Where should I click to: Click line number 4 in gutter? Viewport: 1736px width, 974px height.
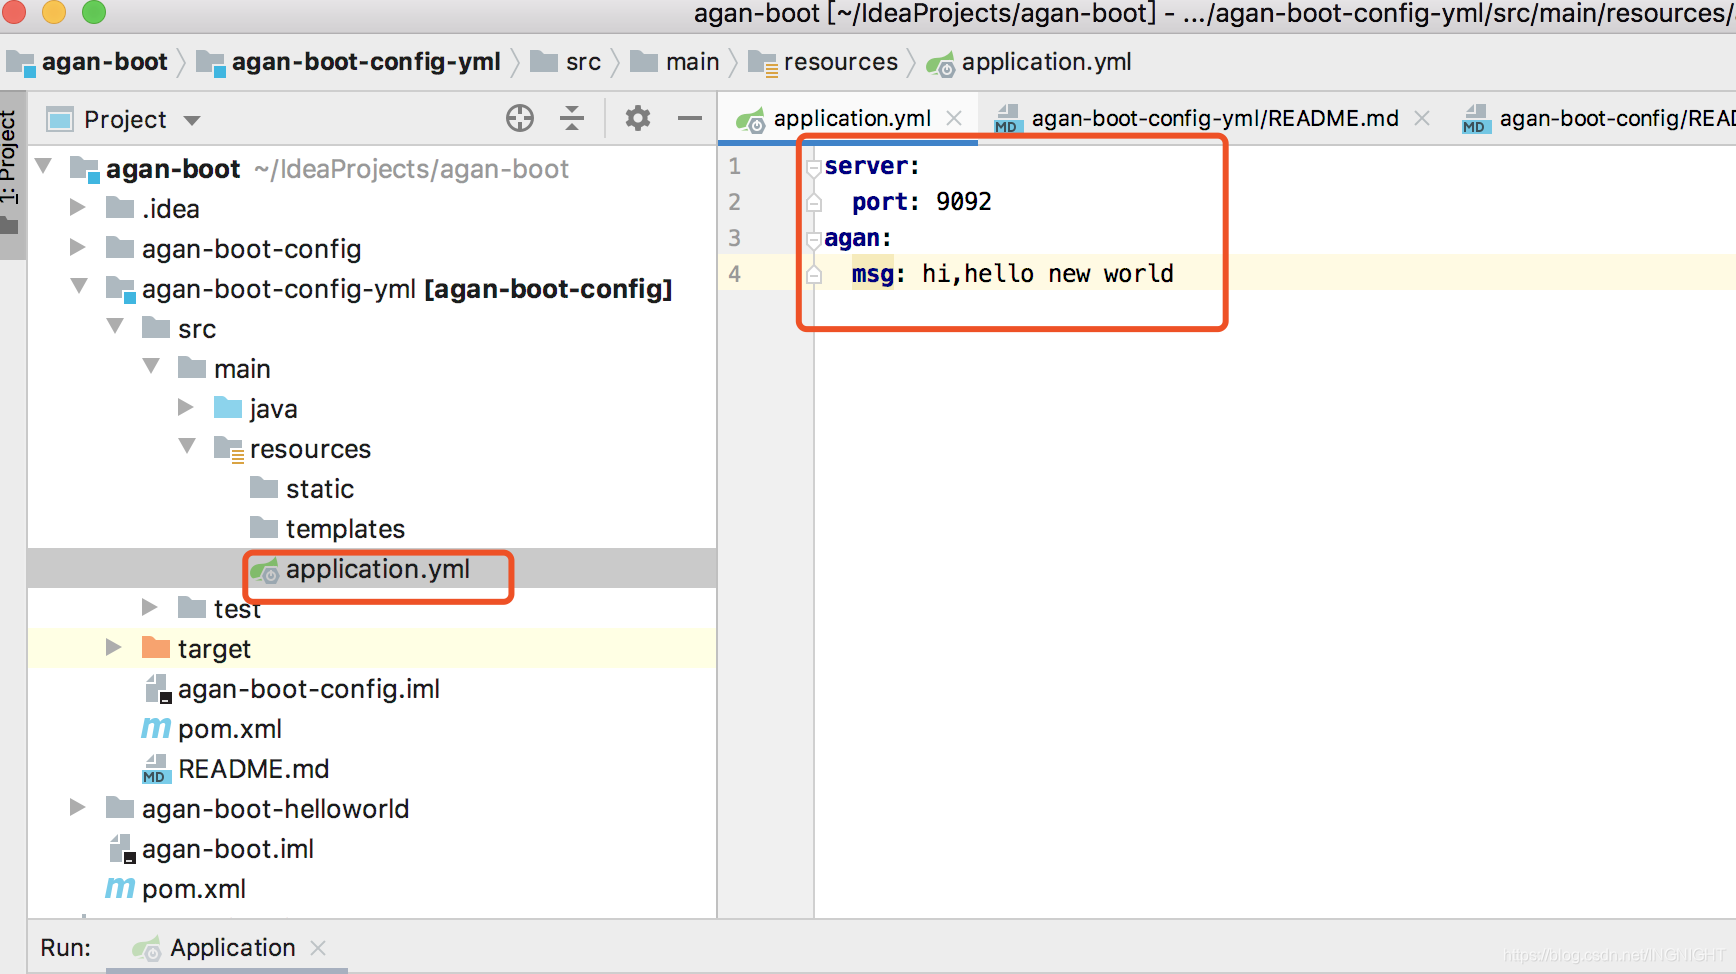[x=735, y=274]
